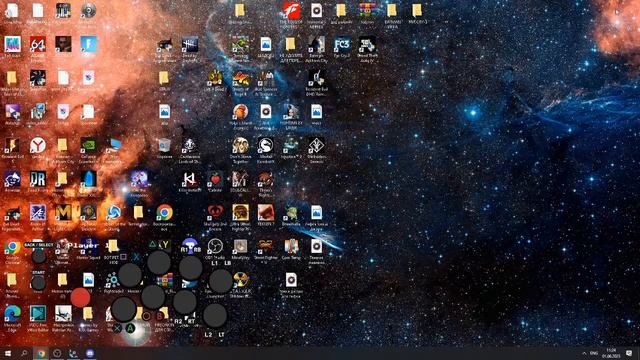Open Discord from the taskbar
The height and width of the screenshot is (360, 640).
(90, 353)
